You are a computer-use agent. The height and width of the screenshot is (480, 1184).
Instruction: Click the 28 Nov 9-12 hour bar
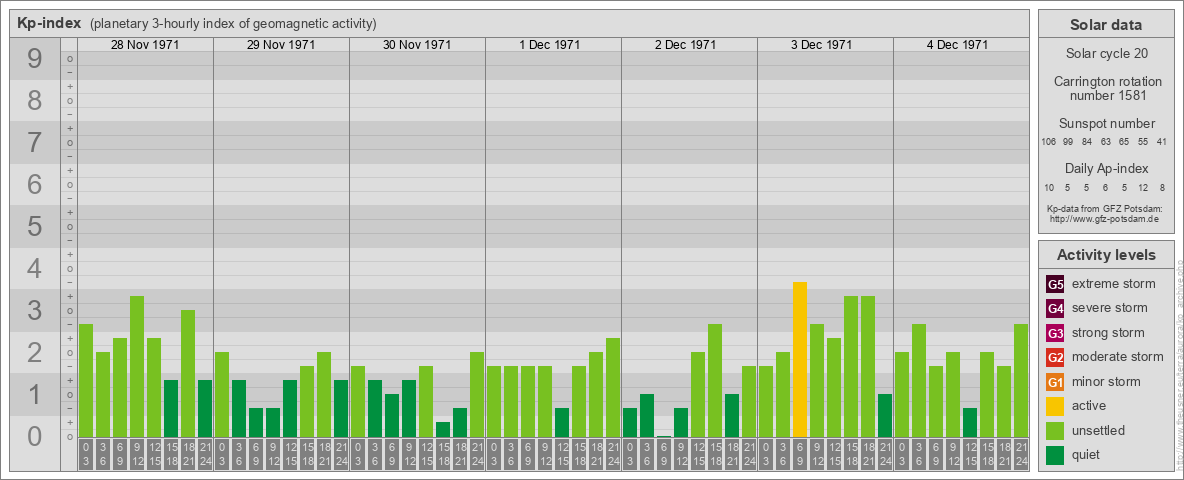click(137, 367)
